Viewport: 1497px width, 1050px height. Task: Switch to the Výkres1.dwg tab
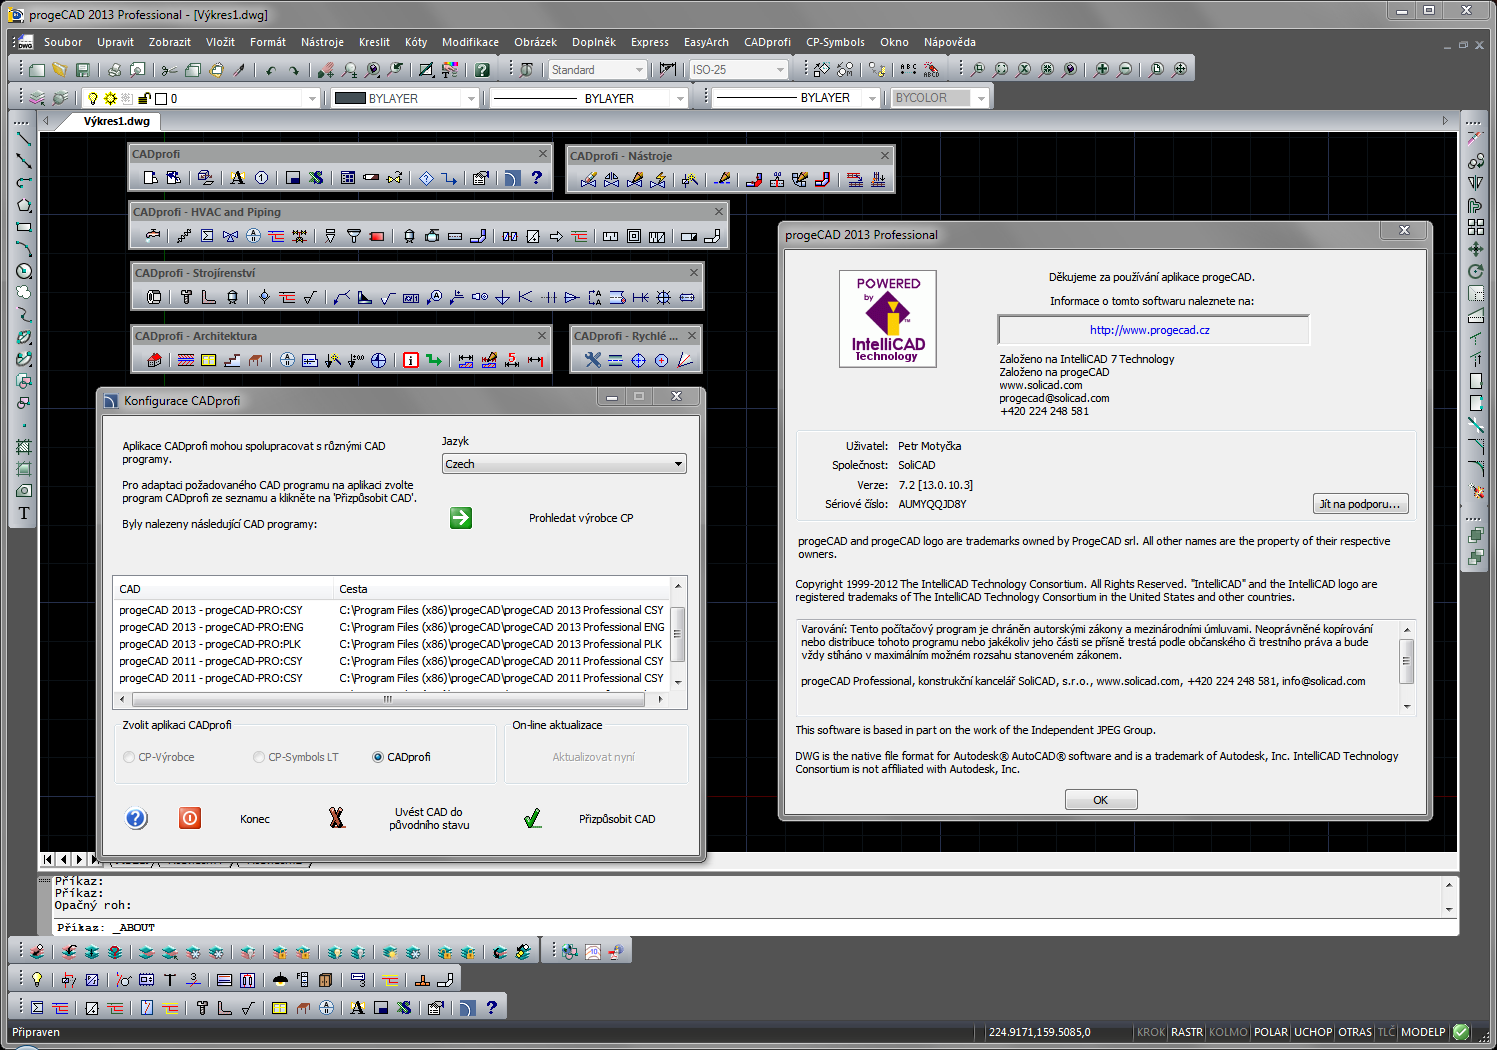pyautogui.click(x=116, y=121)
